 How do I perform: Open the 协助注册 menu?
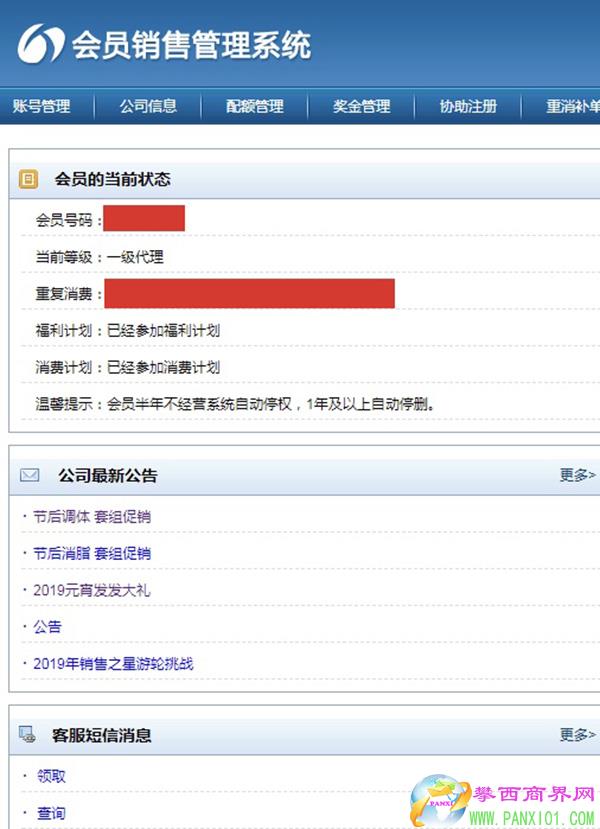[x=468, y=107]
